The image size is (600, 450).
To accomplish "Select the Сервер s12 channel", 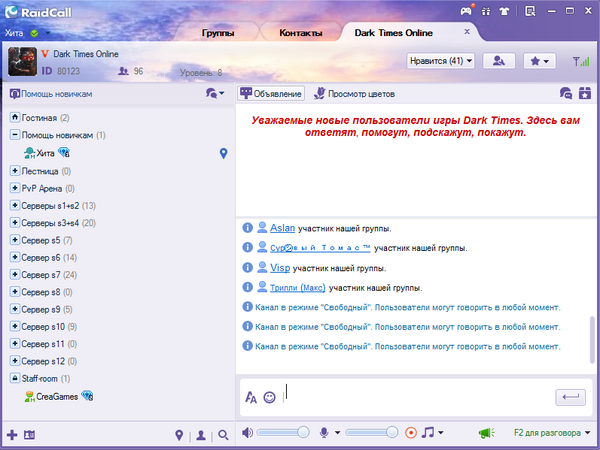I will [x=49, y=361].
